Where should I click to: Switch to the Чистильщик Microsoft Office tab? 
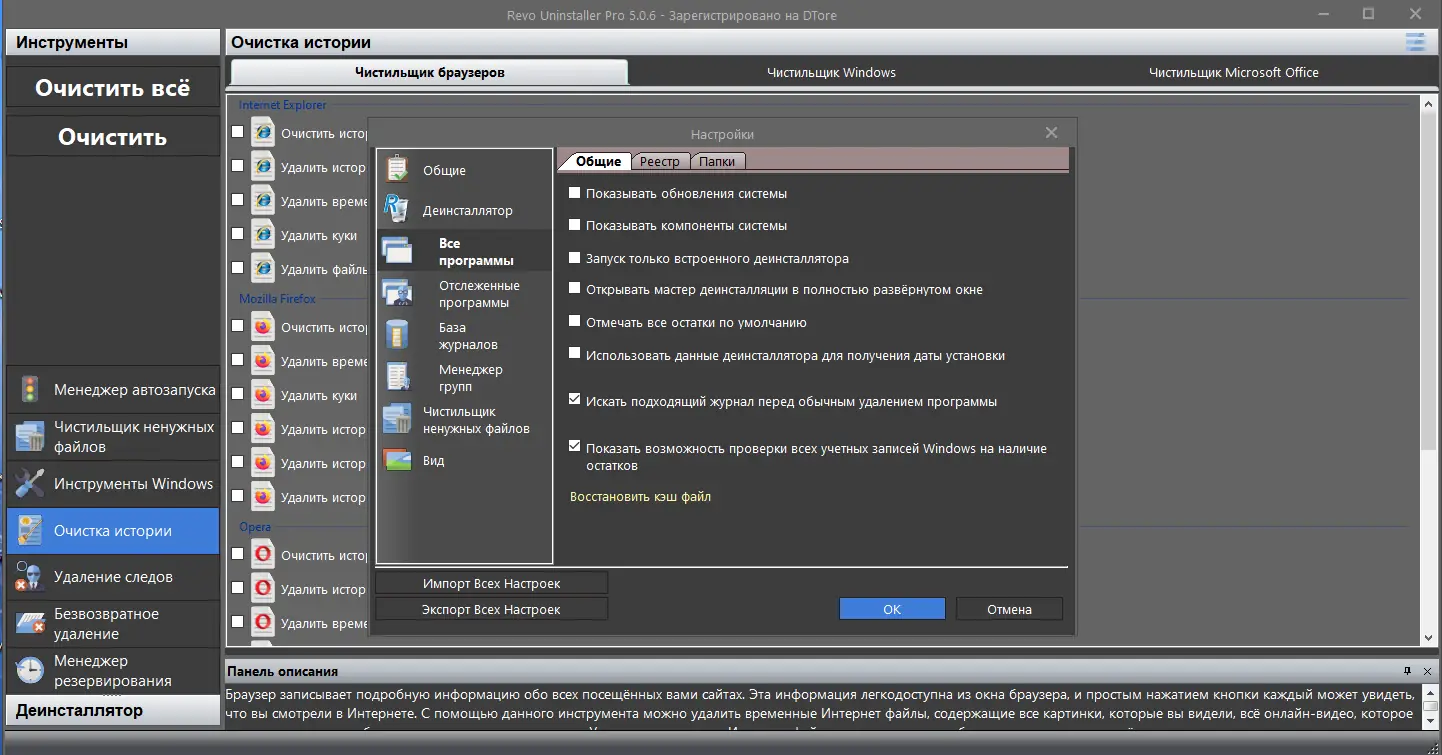pyautogui.click(x=1233, y=72)
